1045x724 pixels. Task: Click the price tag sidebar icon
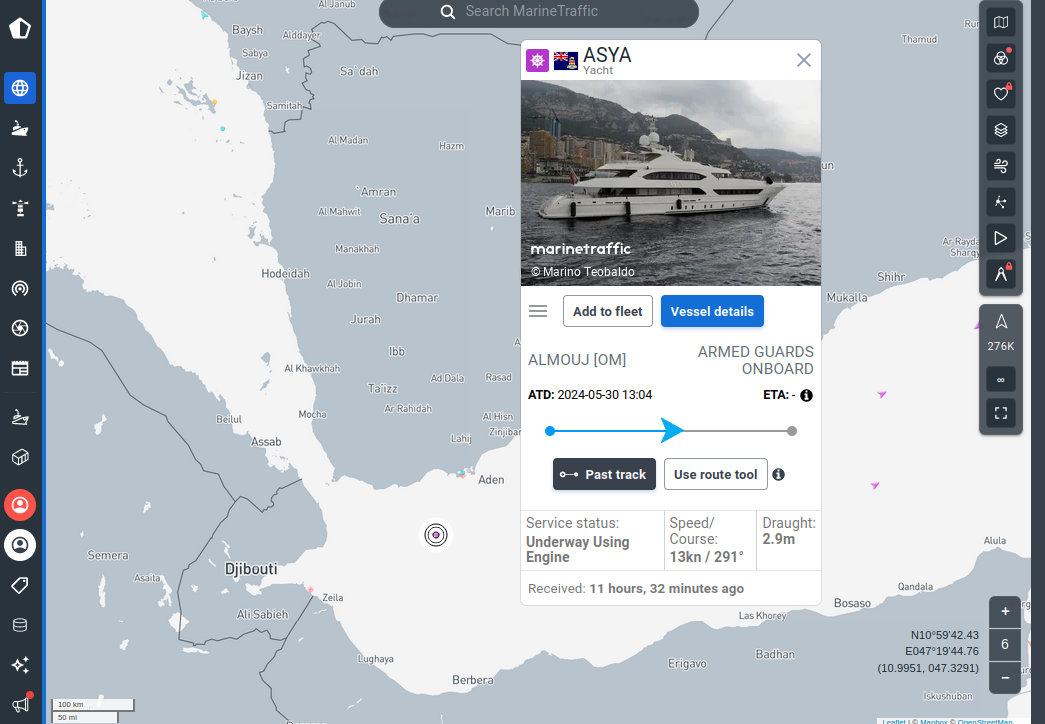tap(20, 585)
